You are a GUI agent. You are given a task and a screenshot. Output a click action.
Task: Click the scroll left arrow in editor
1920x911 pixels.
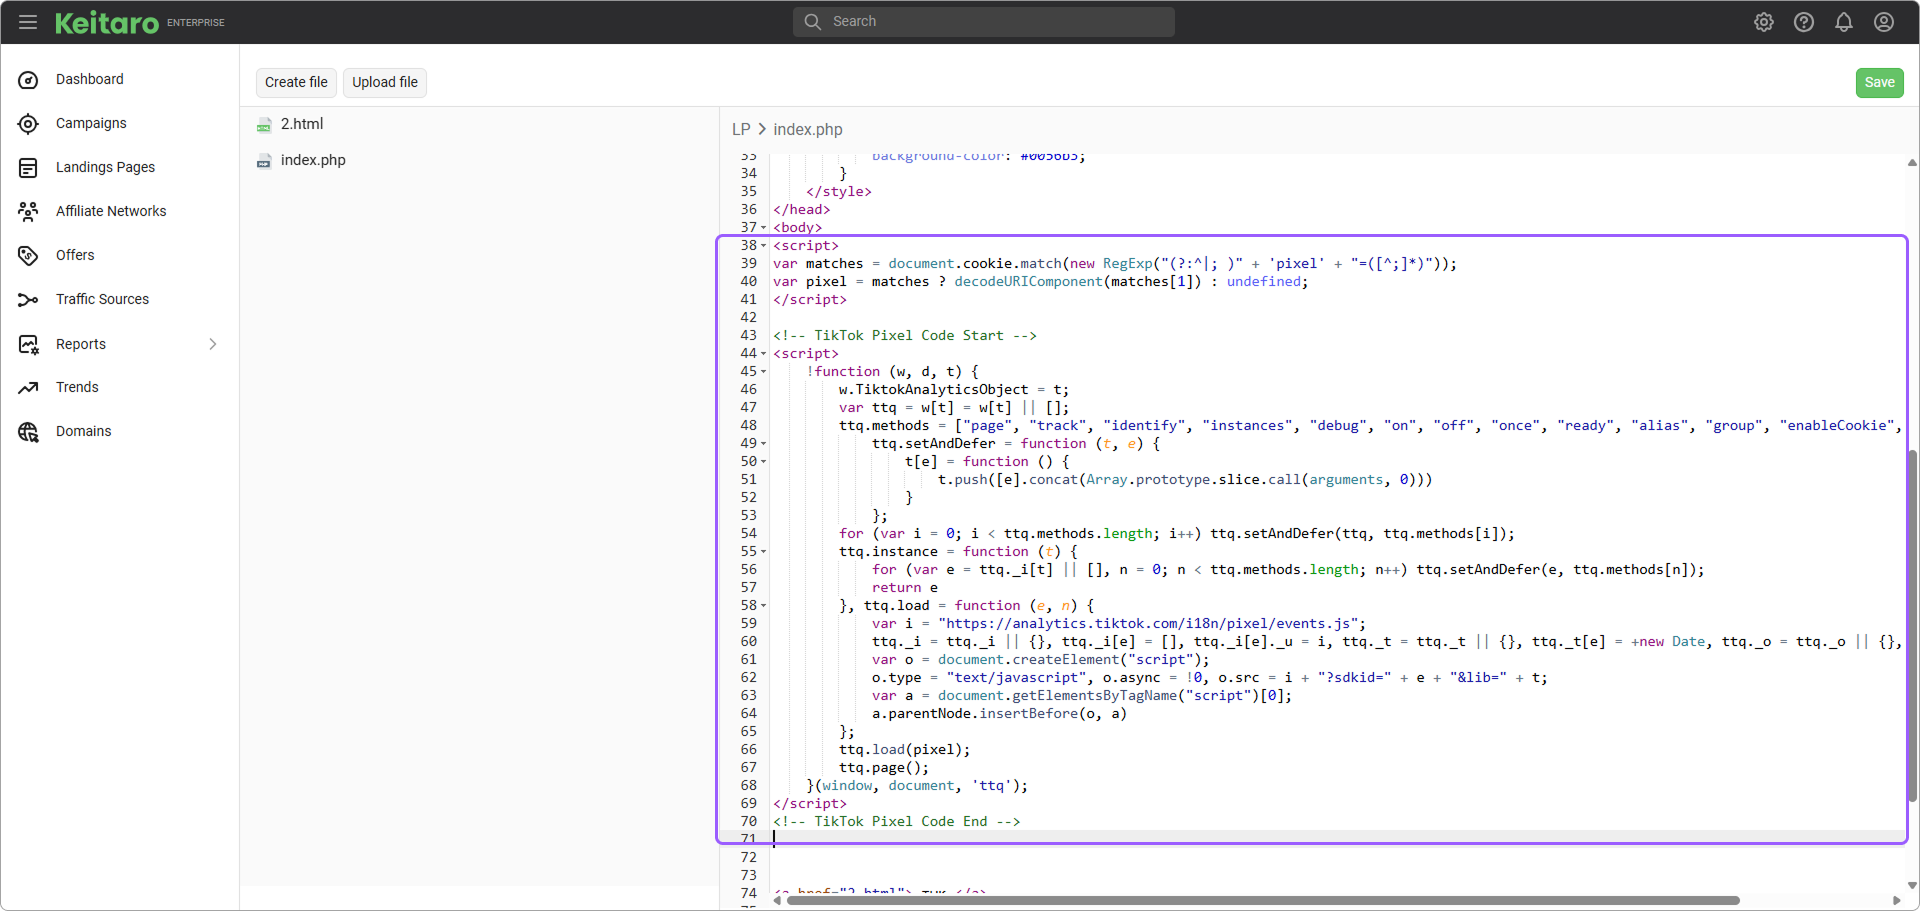pos(777,901)
